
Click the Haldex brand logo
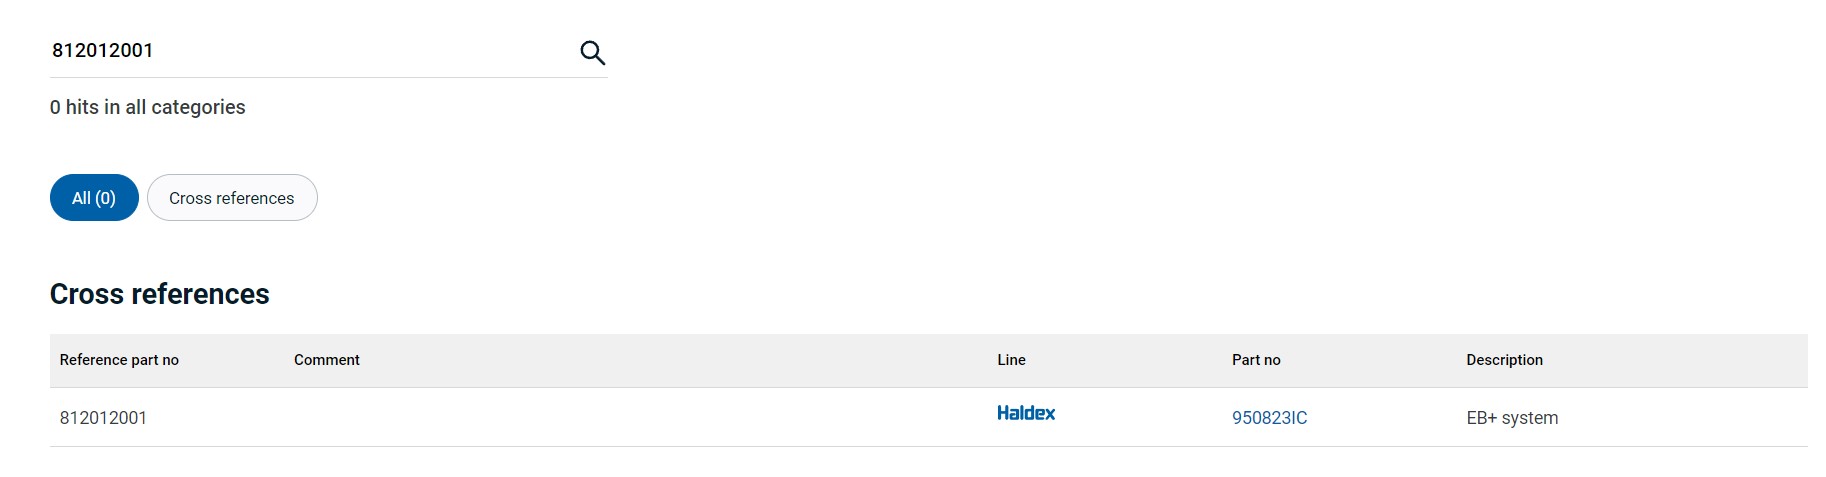1026,413
